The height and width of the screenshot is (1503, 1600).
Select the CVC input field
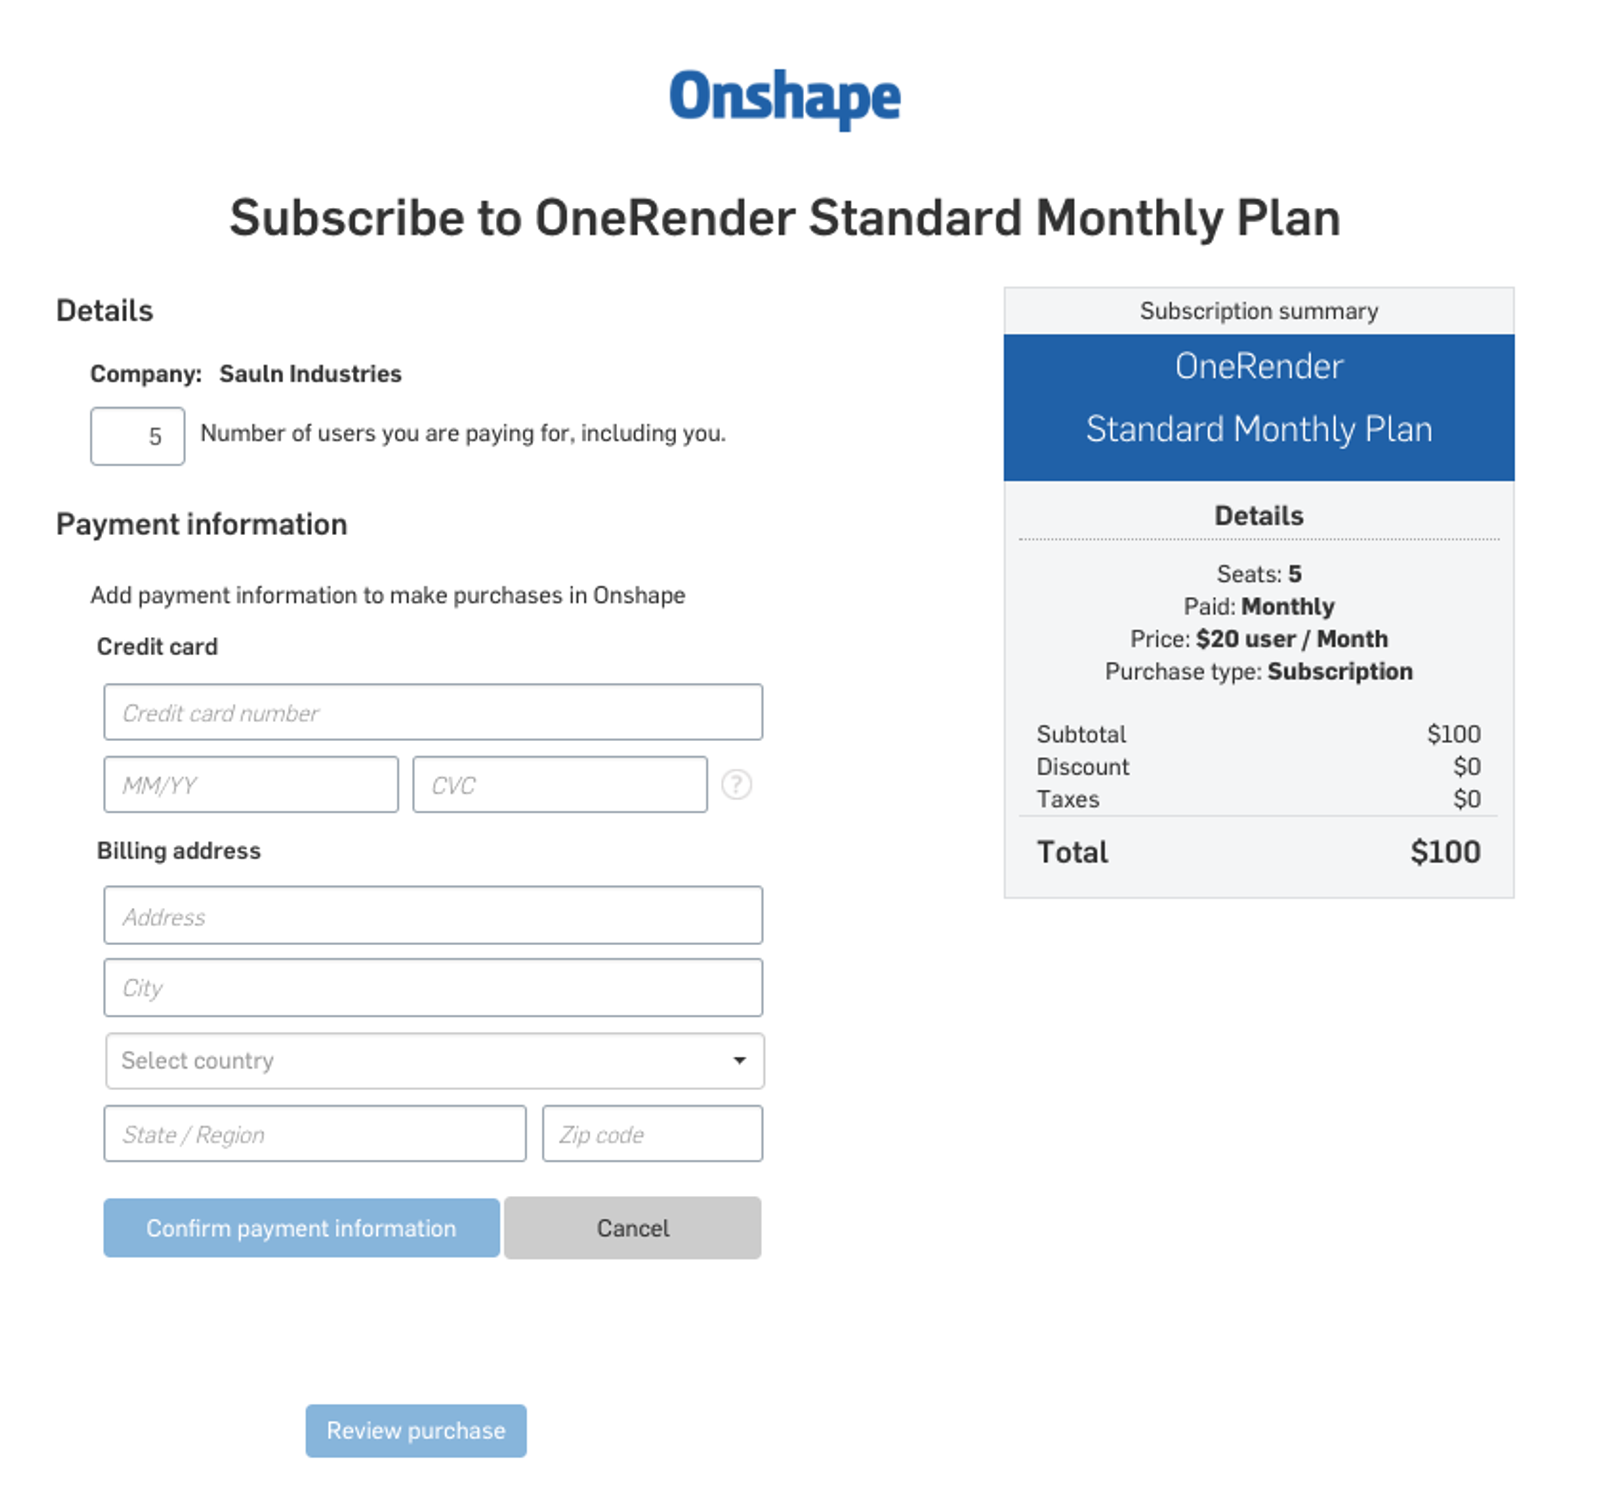pos(559,785)
